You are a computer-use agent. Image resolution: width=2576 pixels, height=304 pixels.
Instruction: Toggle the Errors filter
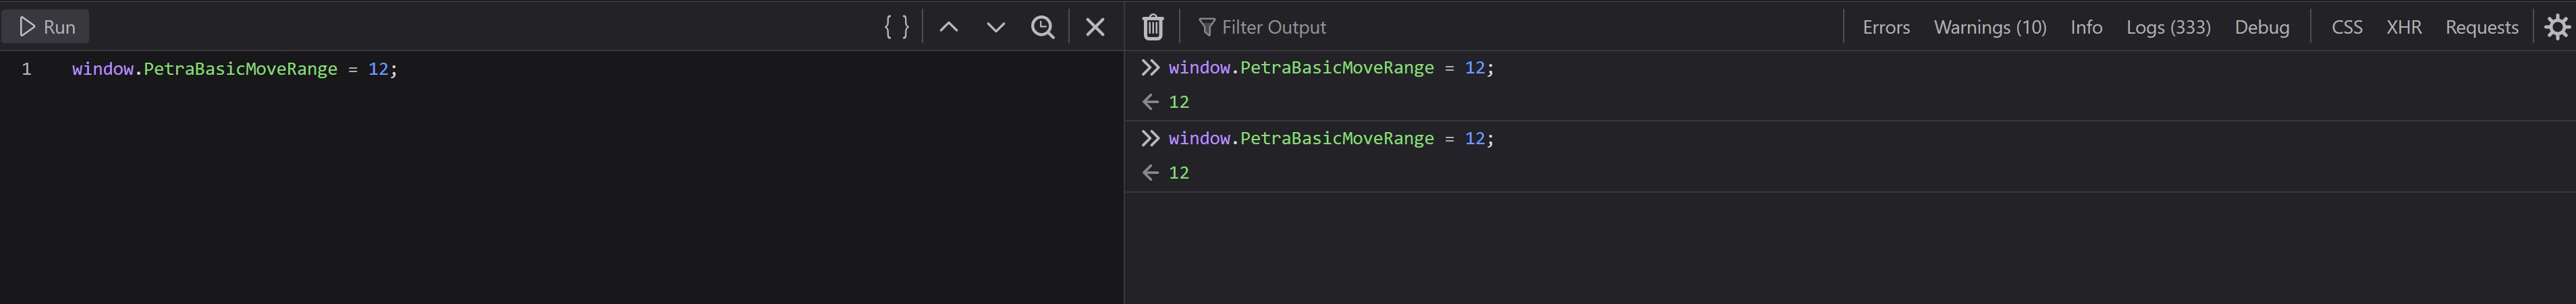(1885, 27)
